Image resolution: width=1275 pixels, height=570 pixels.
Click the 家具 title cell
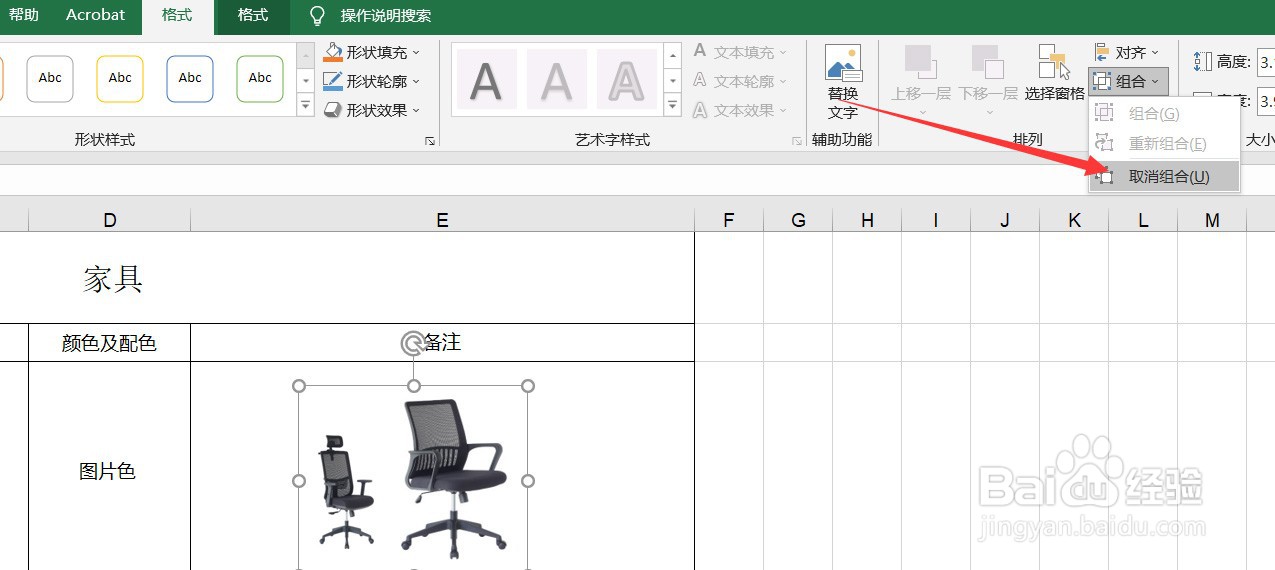pos(113,279)
